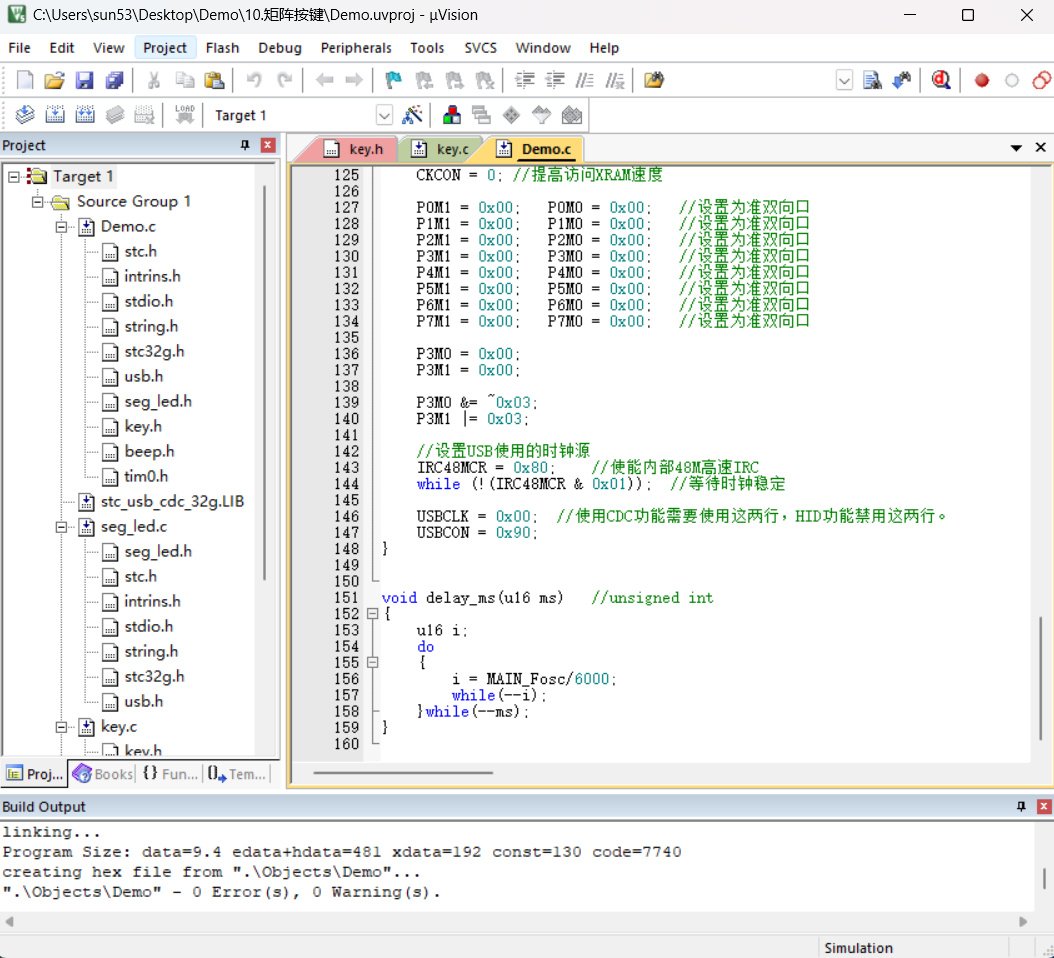Collapse the Source Group 1 folder
Image resolution: width=1054 pixels, height=958 pixels.
(x=38, y=202)
